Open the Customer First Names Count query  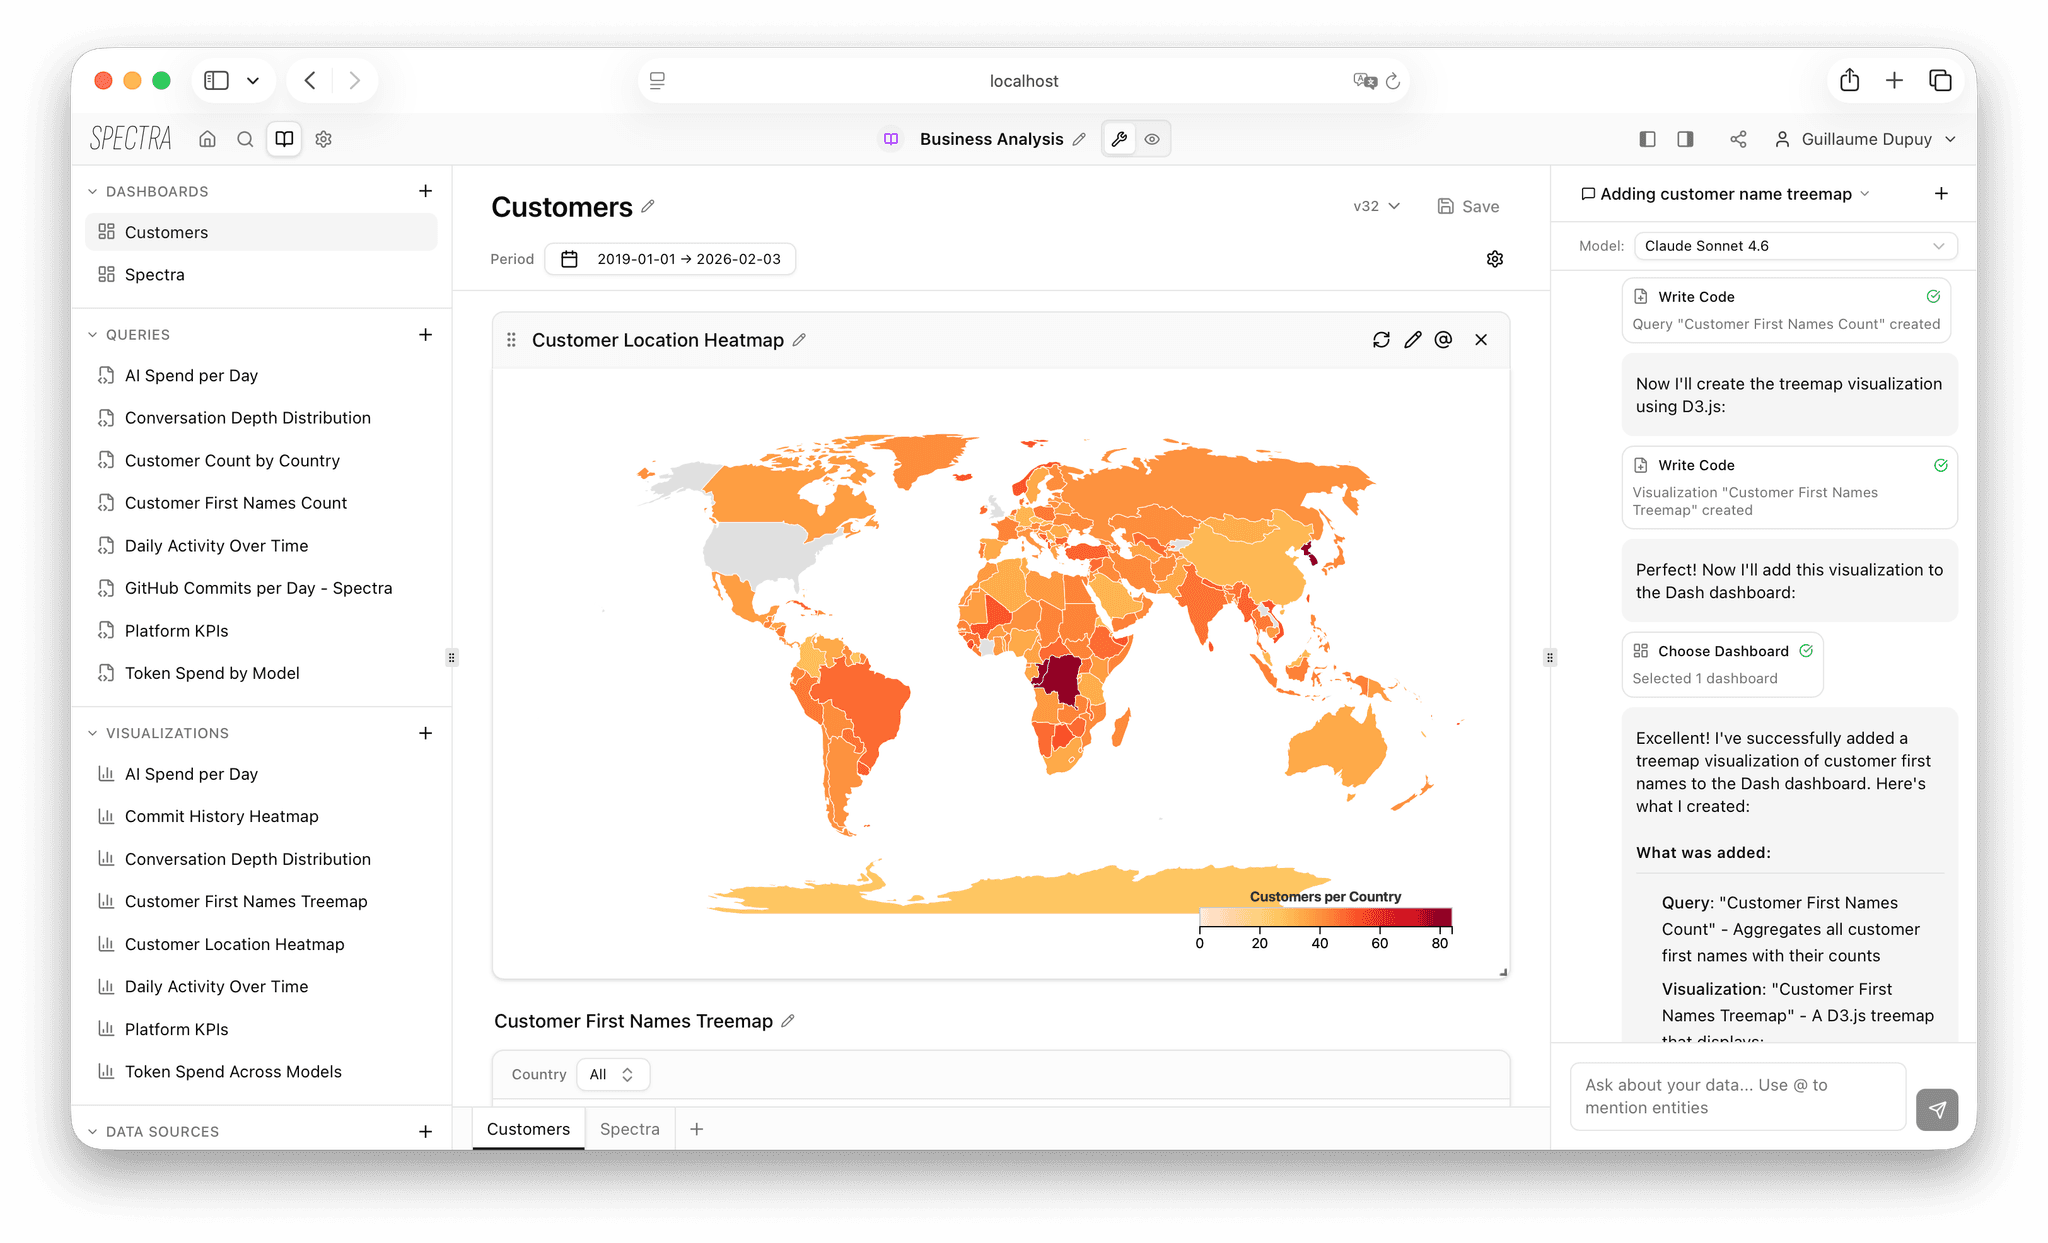tap(236, 503)
